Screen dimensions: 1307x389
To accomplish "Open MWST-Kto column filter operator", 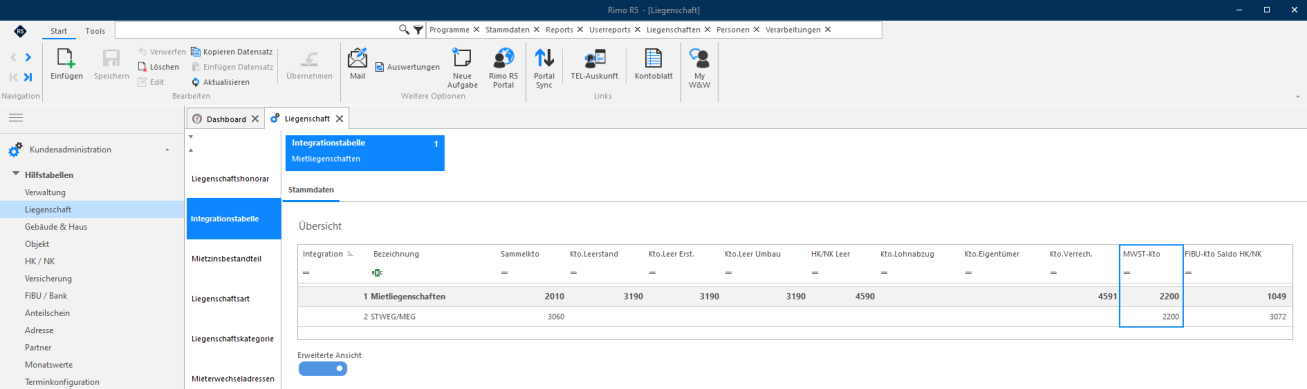I will 1126,272.
